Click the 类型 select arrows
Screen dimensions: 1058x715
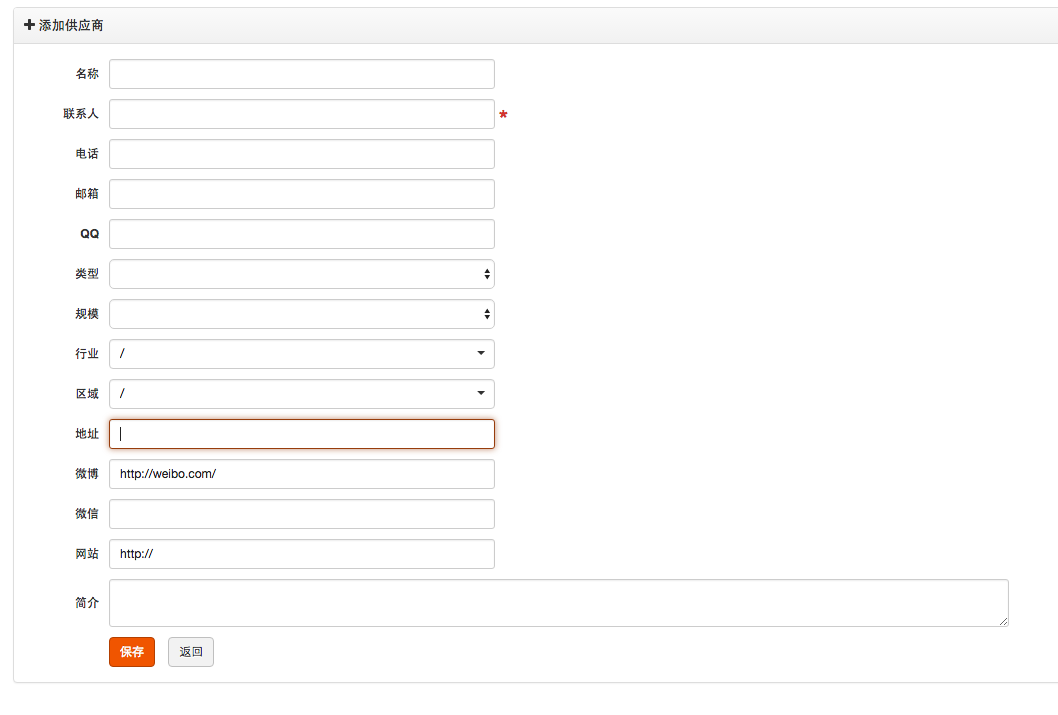[487, 274]
